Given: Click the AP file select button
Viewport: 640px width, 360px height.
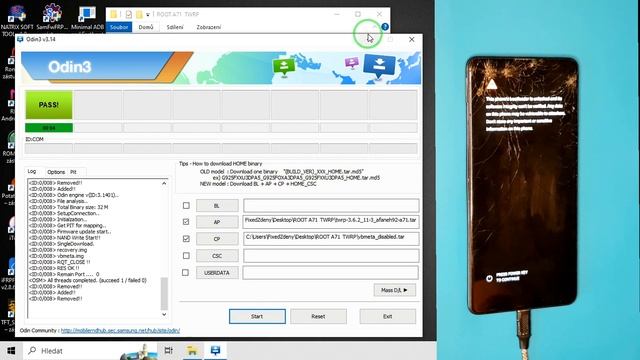Looking at the screenshot, I should coord(217,222).
